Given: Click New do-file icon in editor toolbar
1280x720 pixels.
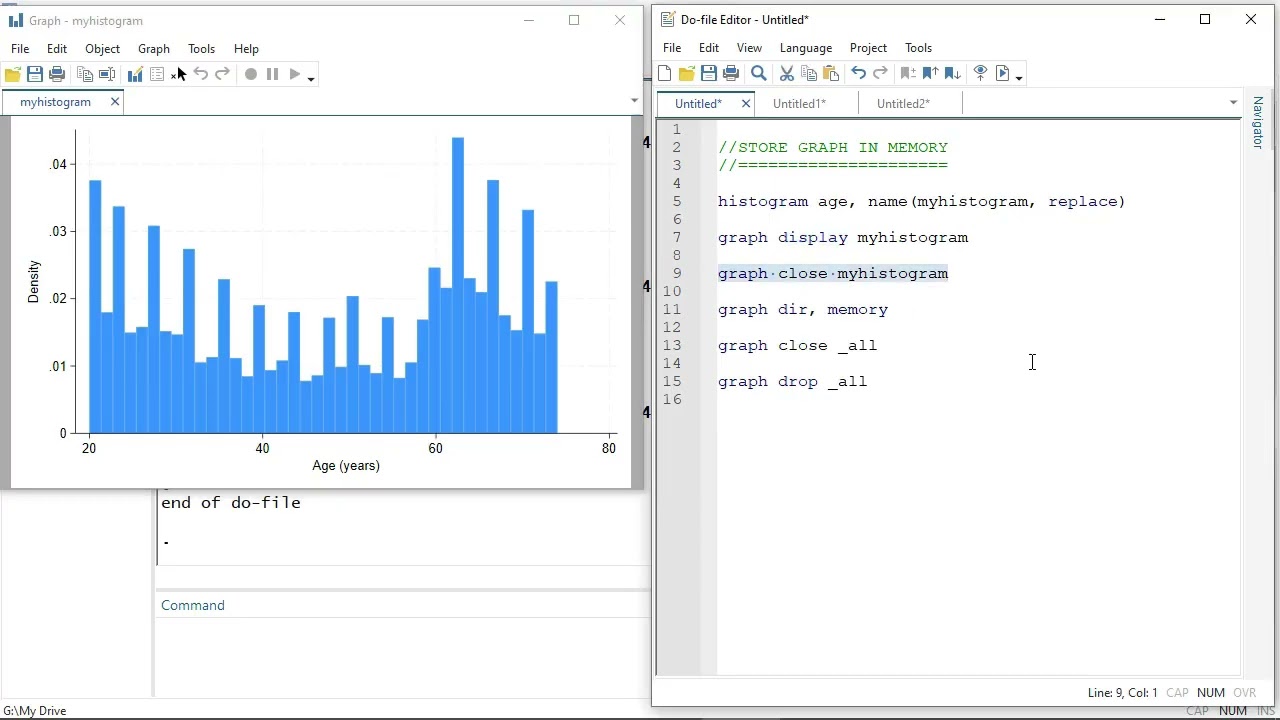Looking at the screenshot, I should pyautogui.click(x=665, y=73).
